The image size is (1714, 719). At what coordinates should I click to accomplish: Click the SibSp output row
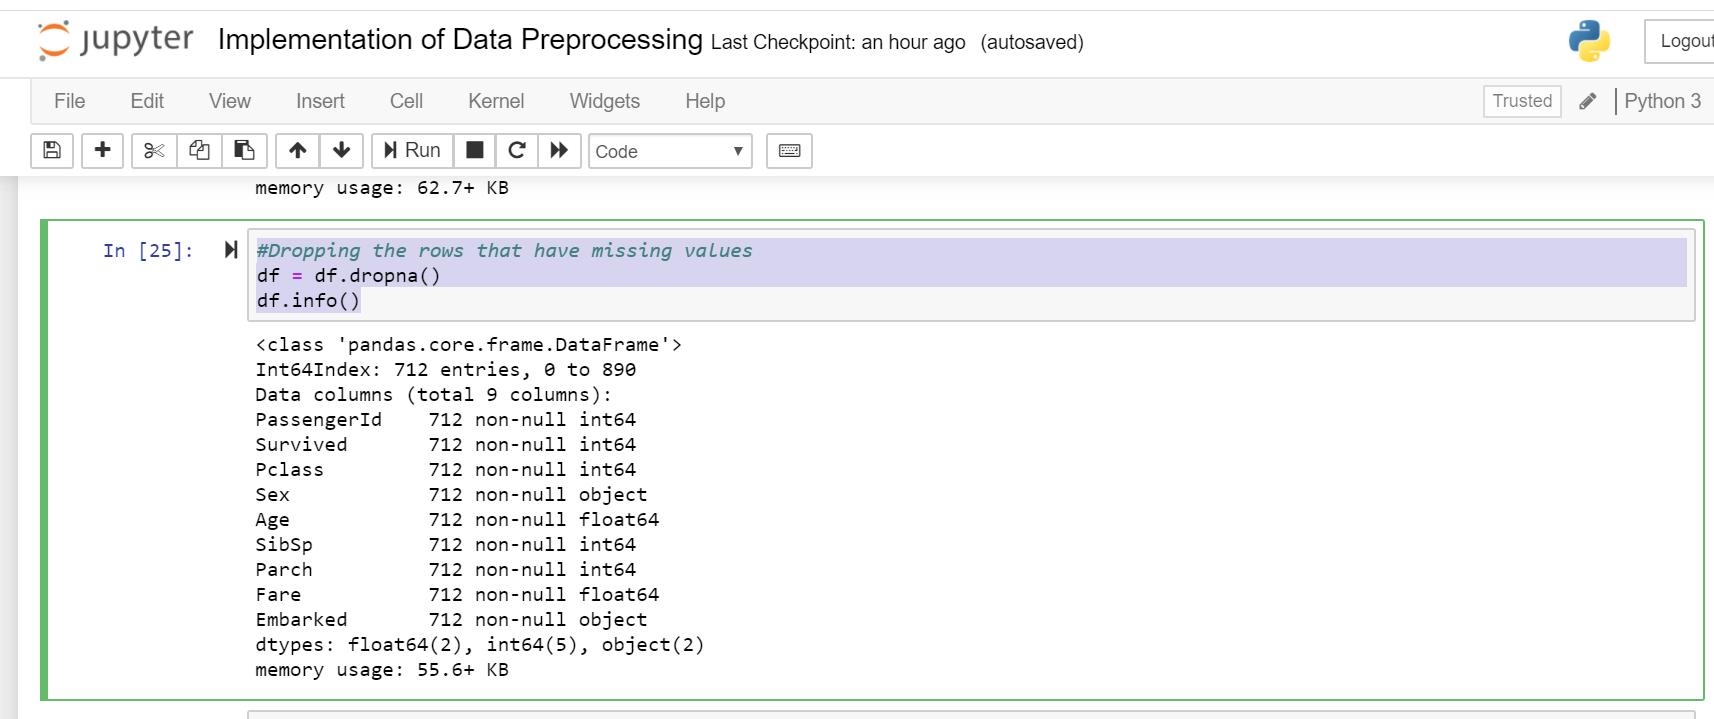pos(445,545)
